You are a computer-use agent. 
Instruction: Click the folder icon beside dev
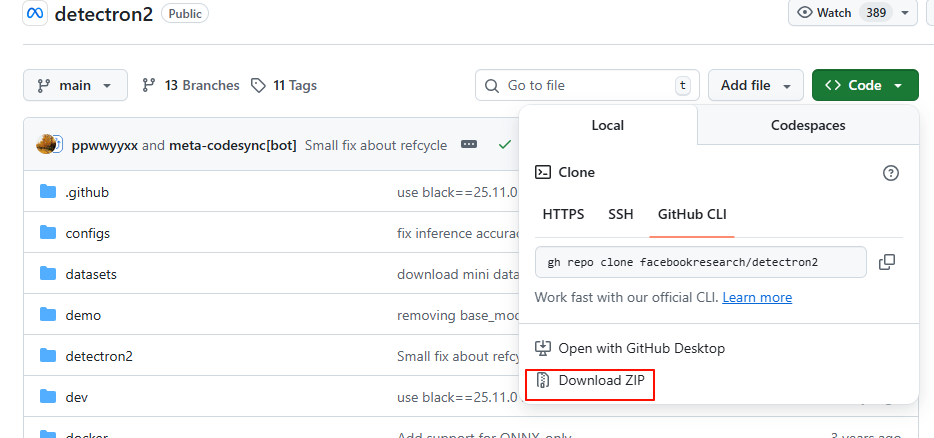[x=48, y=397]
